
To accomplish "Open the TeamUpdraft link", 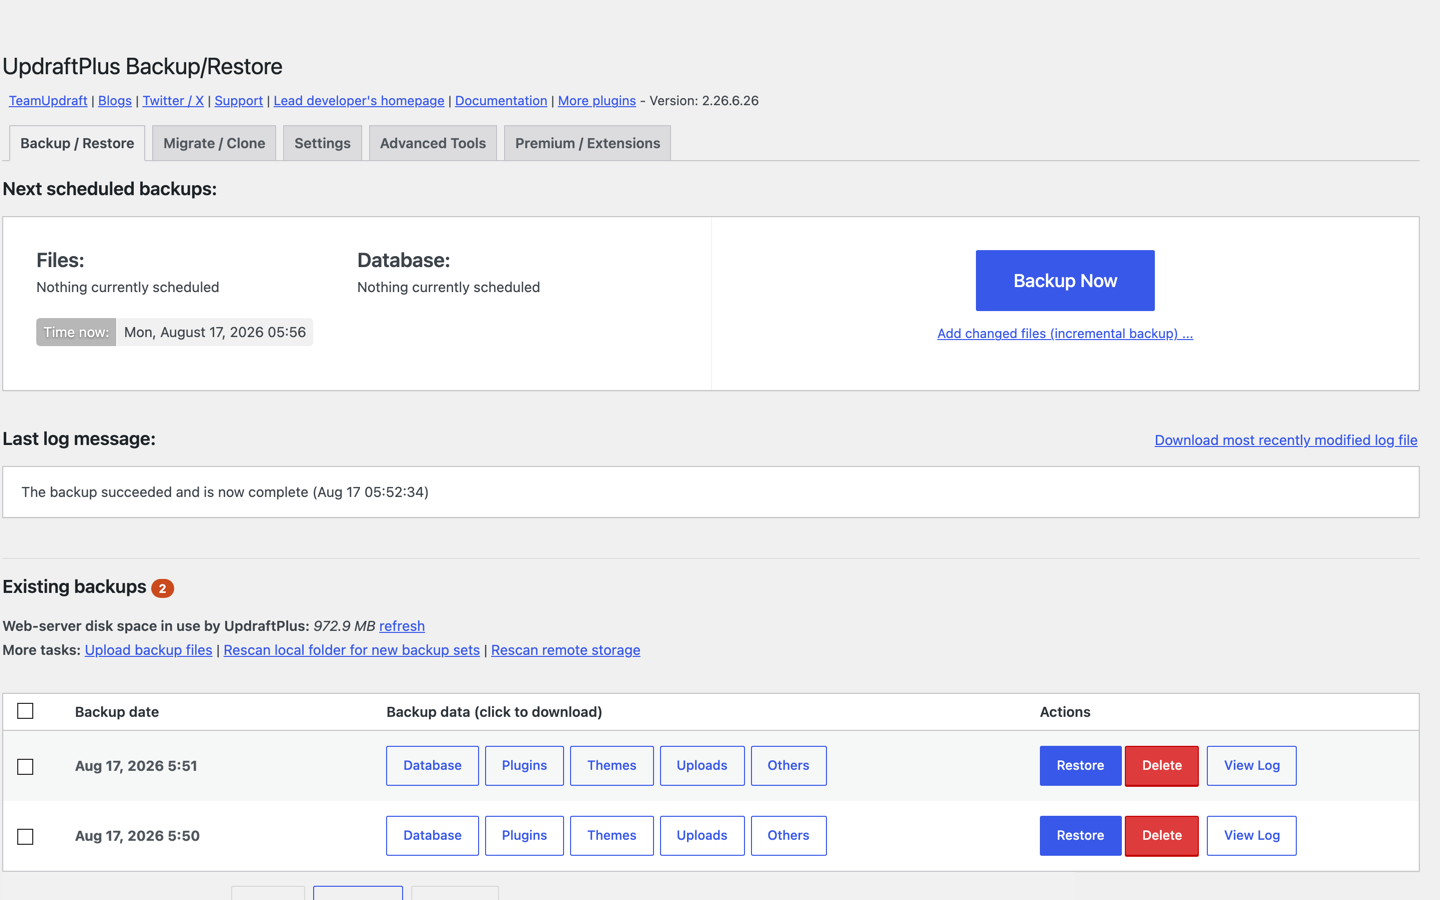I will tap(48, 101).
